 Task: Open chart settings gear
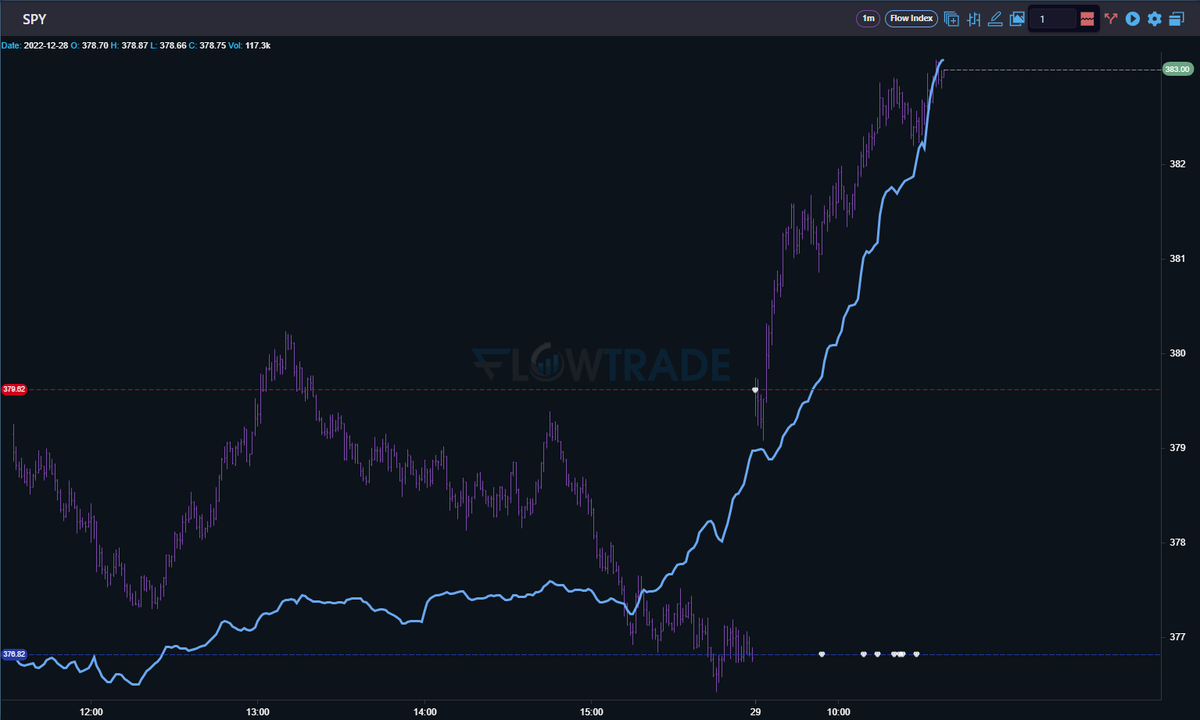click(x=1154, y=18)
